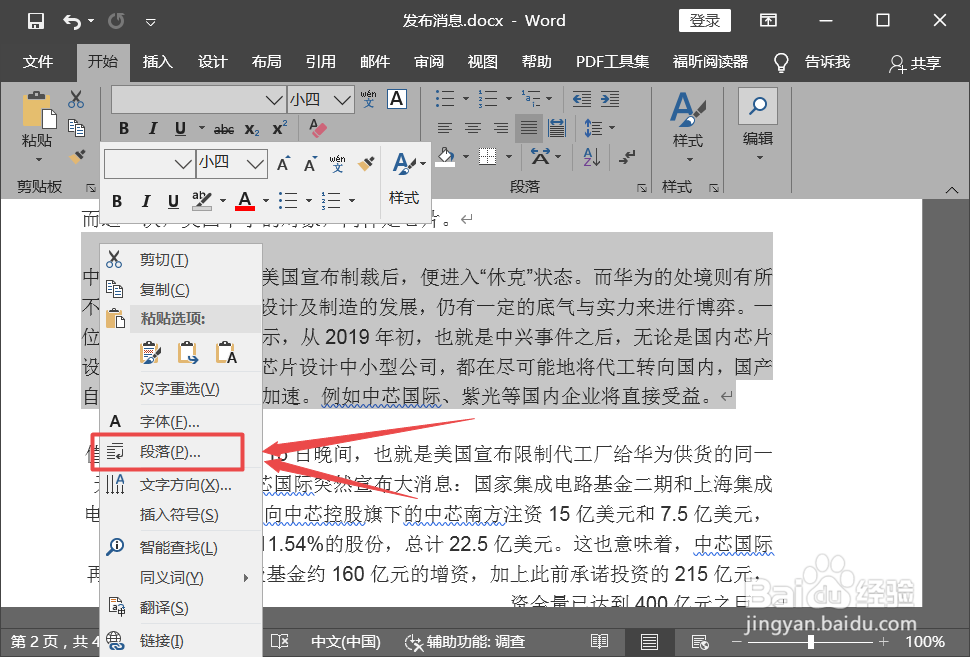Select justify alignment in ribbon
This screenshot has height=657, width=970.
pyautogui.click(x=528, y=128)
